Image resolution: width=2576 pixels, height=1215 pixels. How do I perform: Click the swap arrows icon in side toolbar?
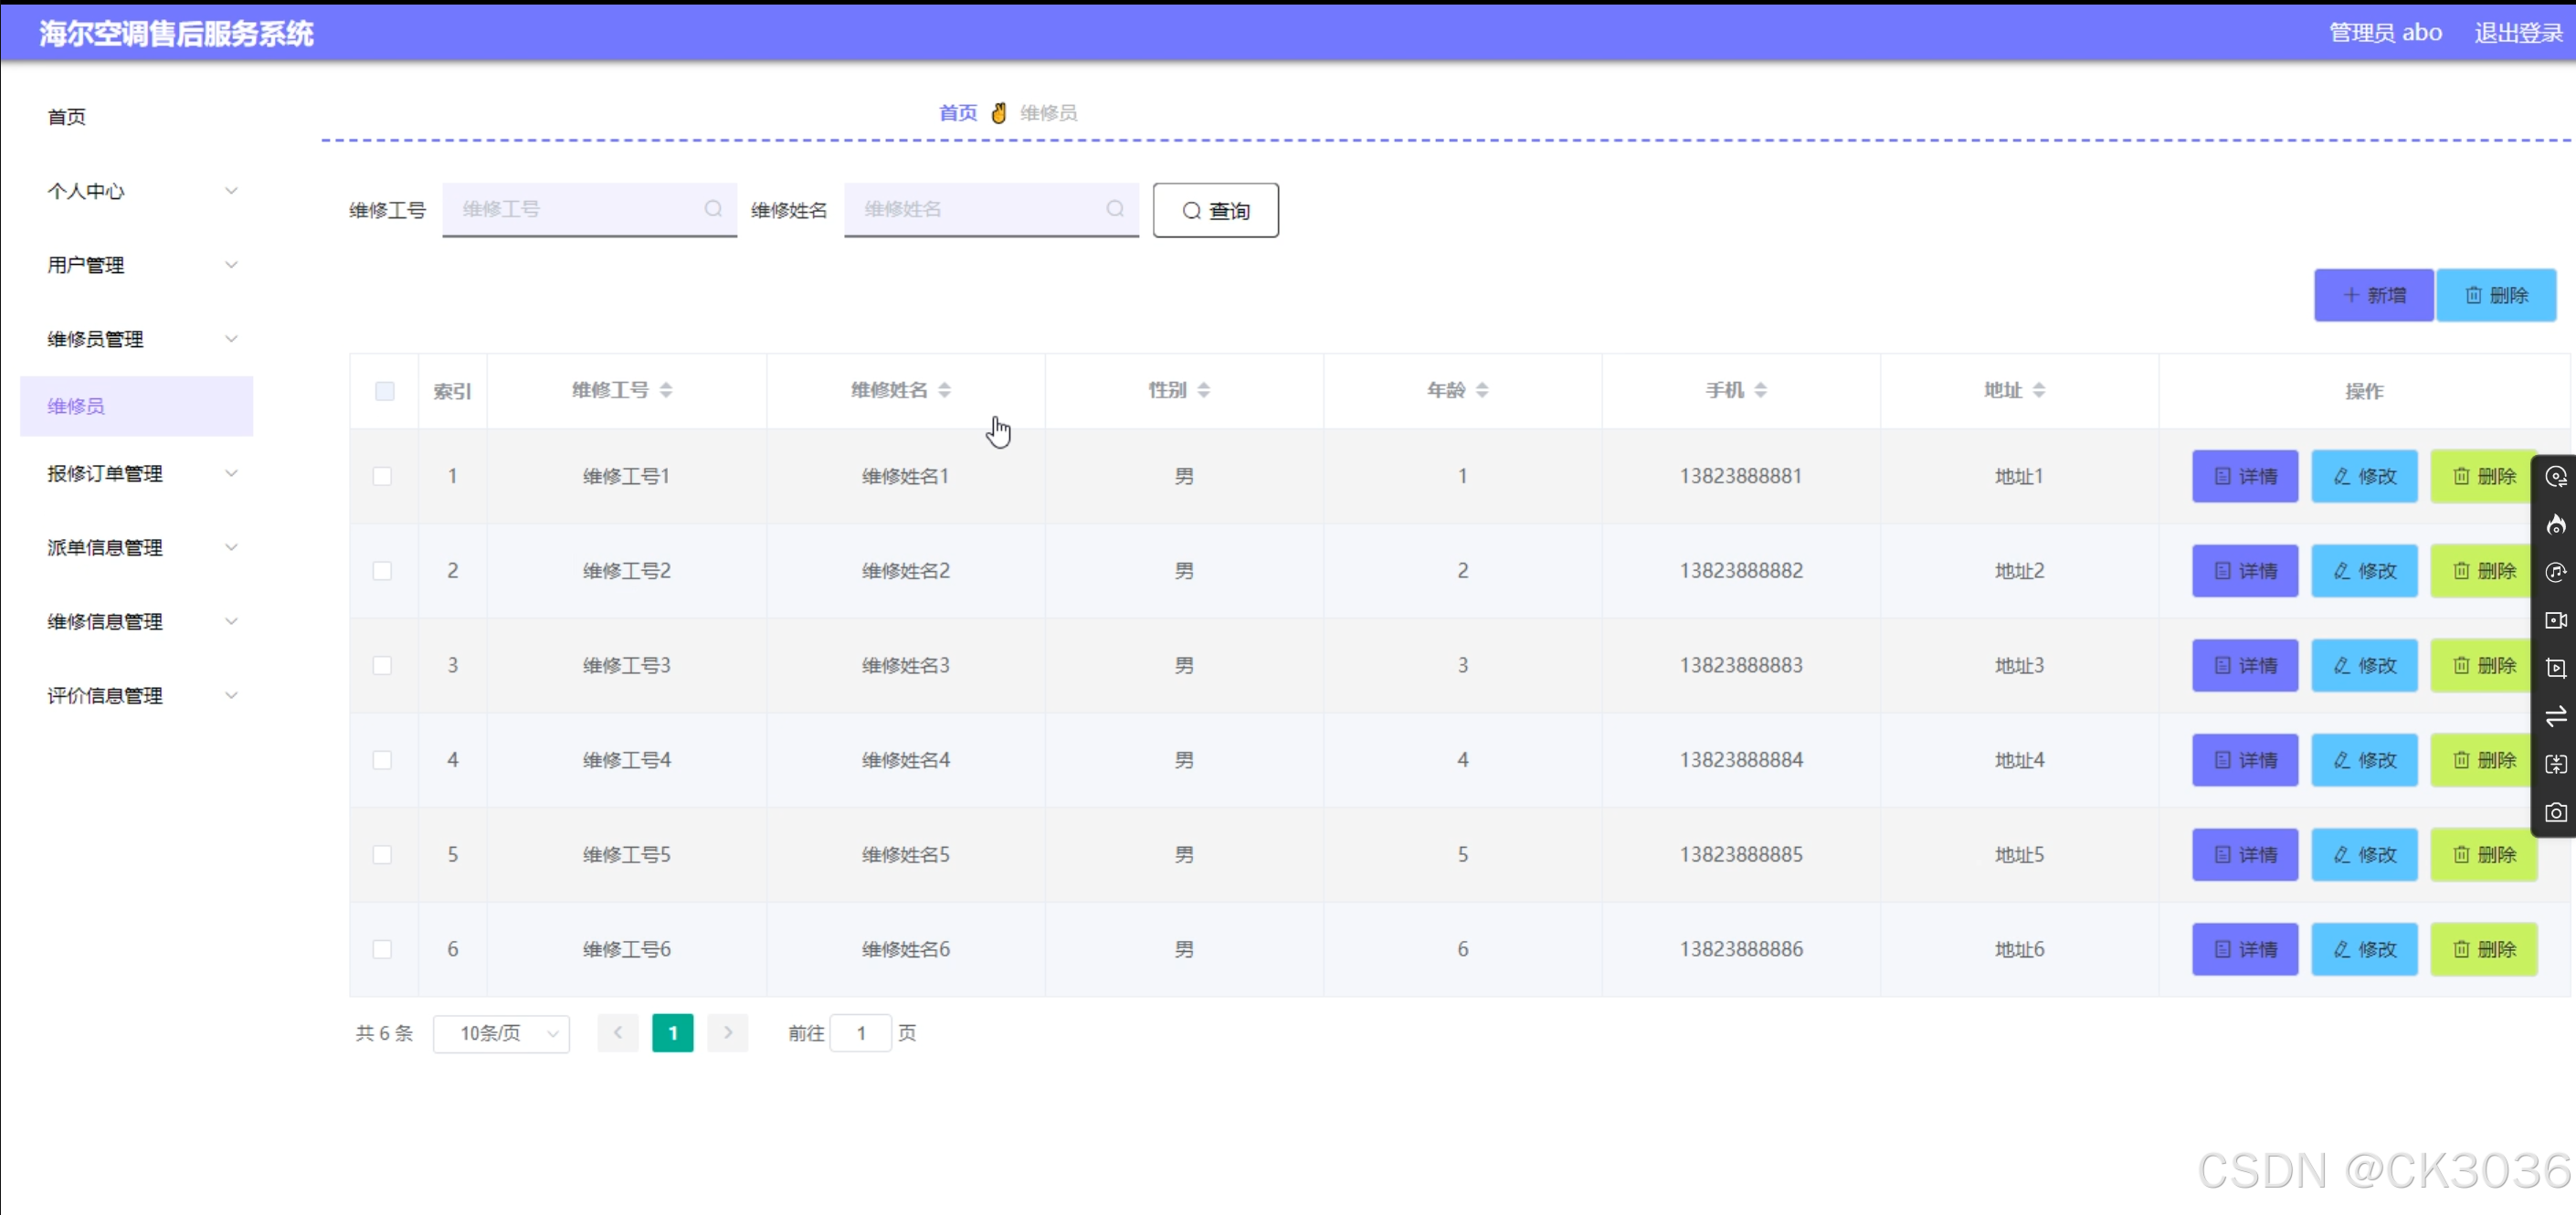click(x=2555, y=716)
